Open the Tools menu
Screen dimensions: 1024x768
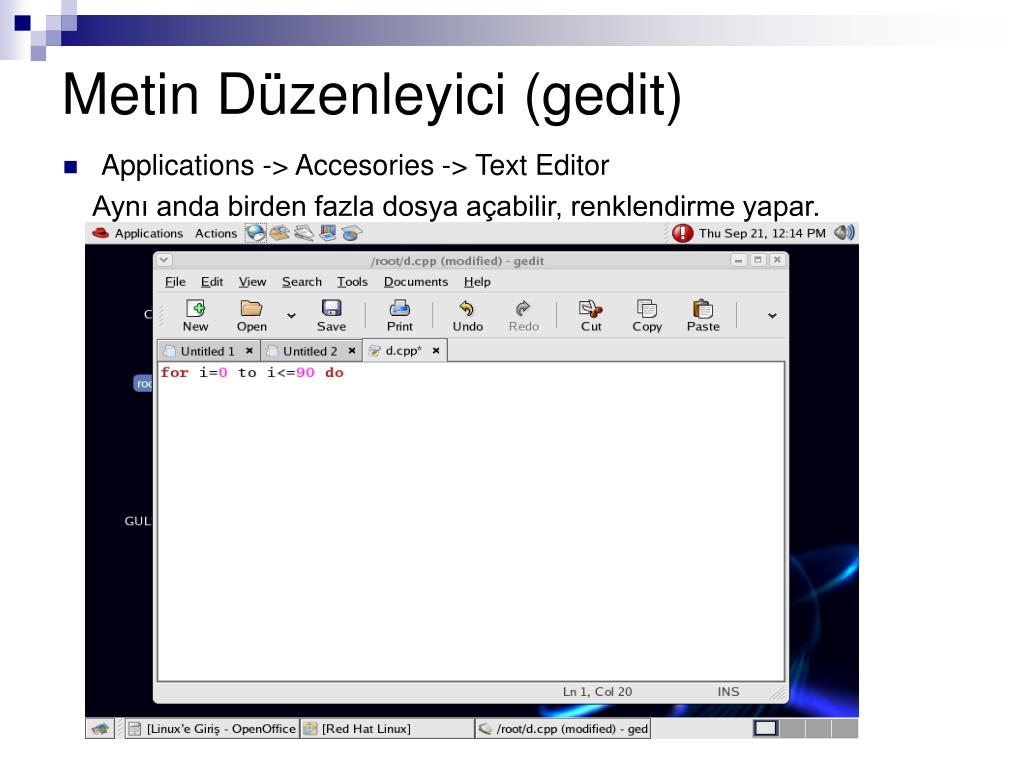pos(352,281)
